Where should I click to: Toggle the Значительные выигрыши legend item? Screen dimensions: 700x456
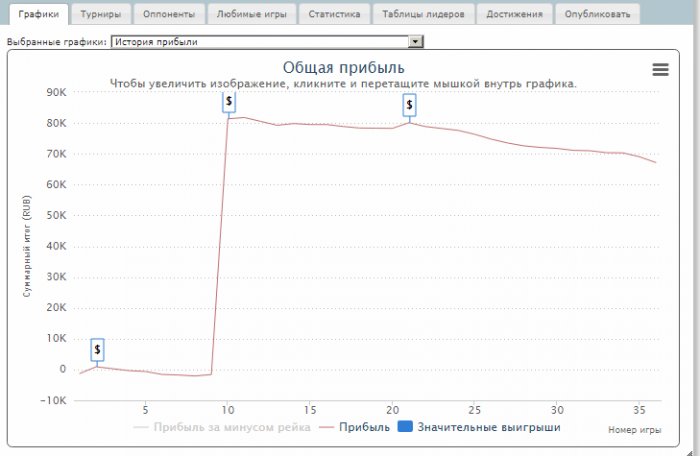(479, 427)
